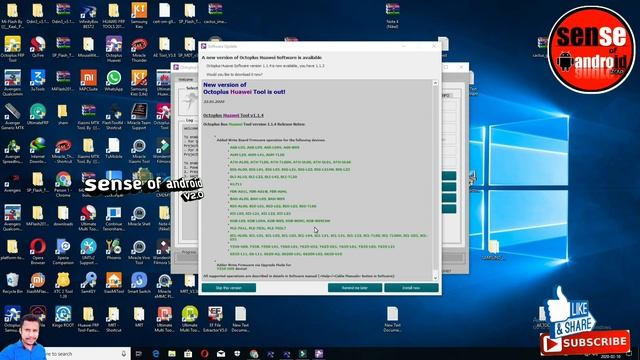Click the Octoplus Huawei taskbar button

[319, 353]
